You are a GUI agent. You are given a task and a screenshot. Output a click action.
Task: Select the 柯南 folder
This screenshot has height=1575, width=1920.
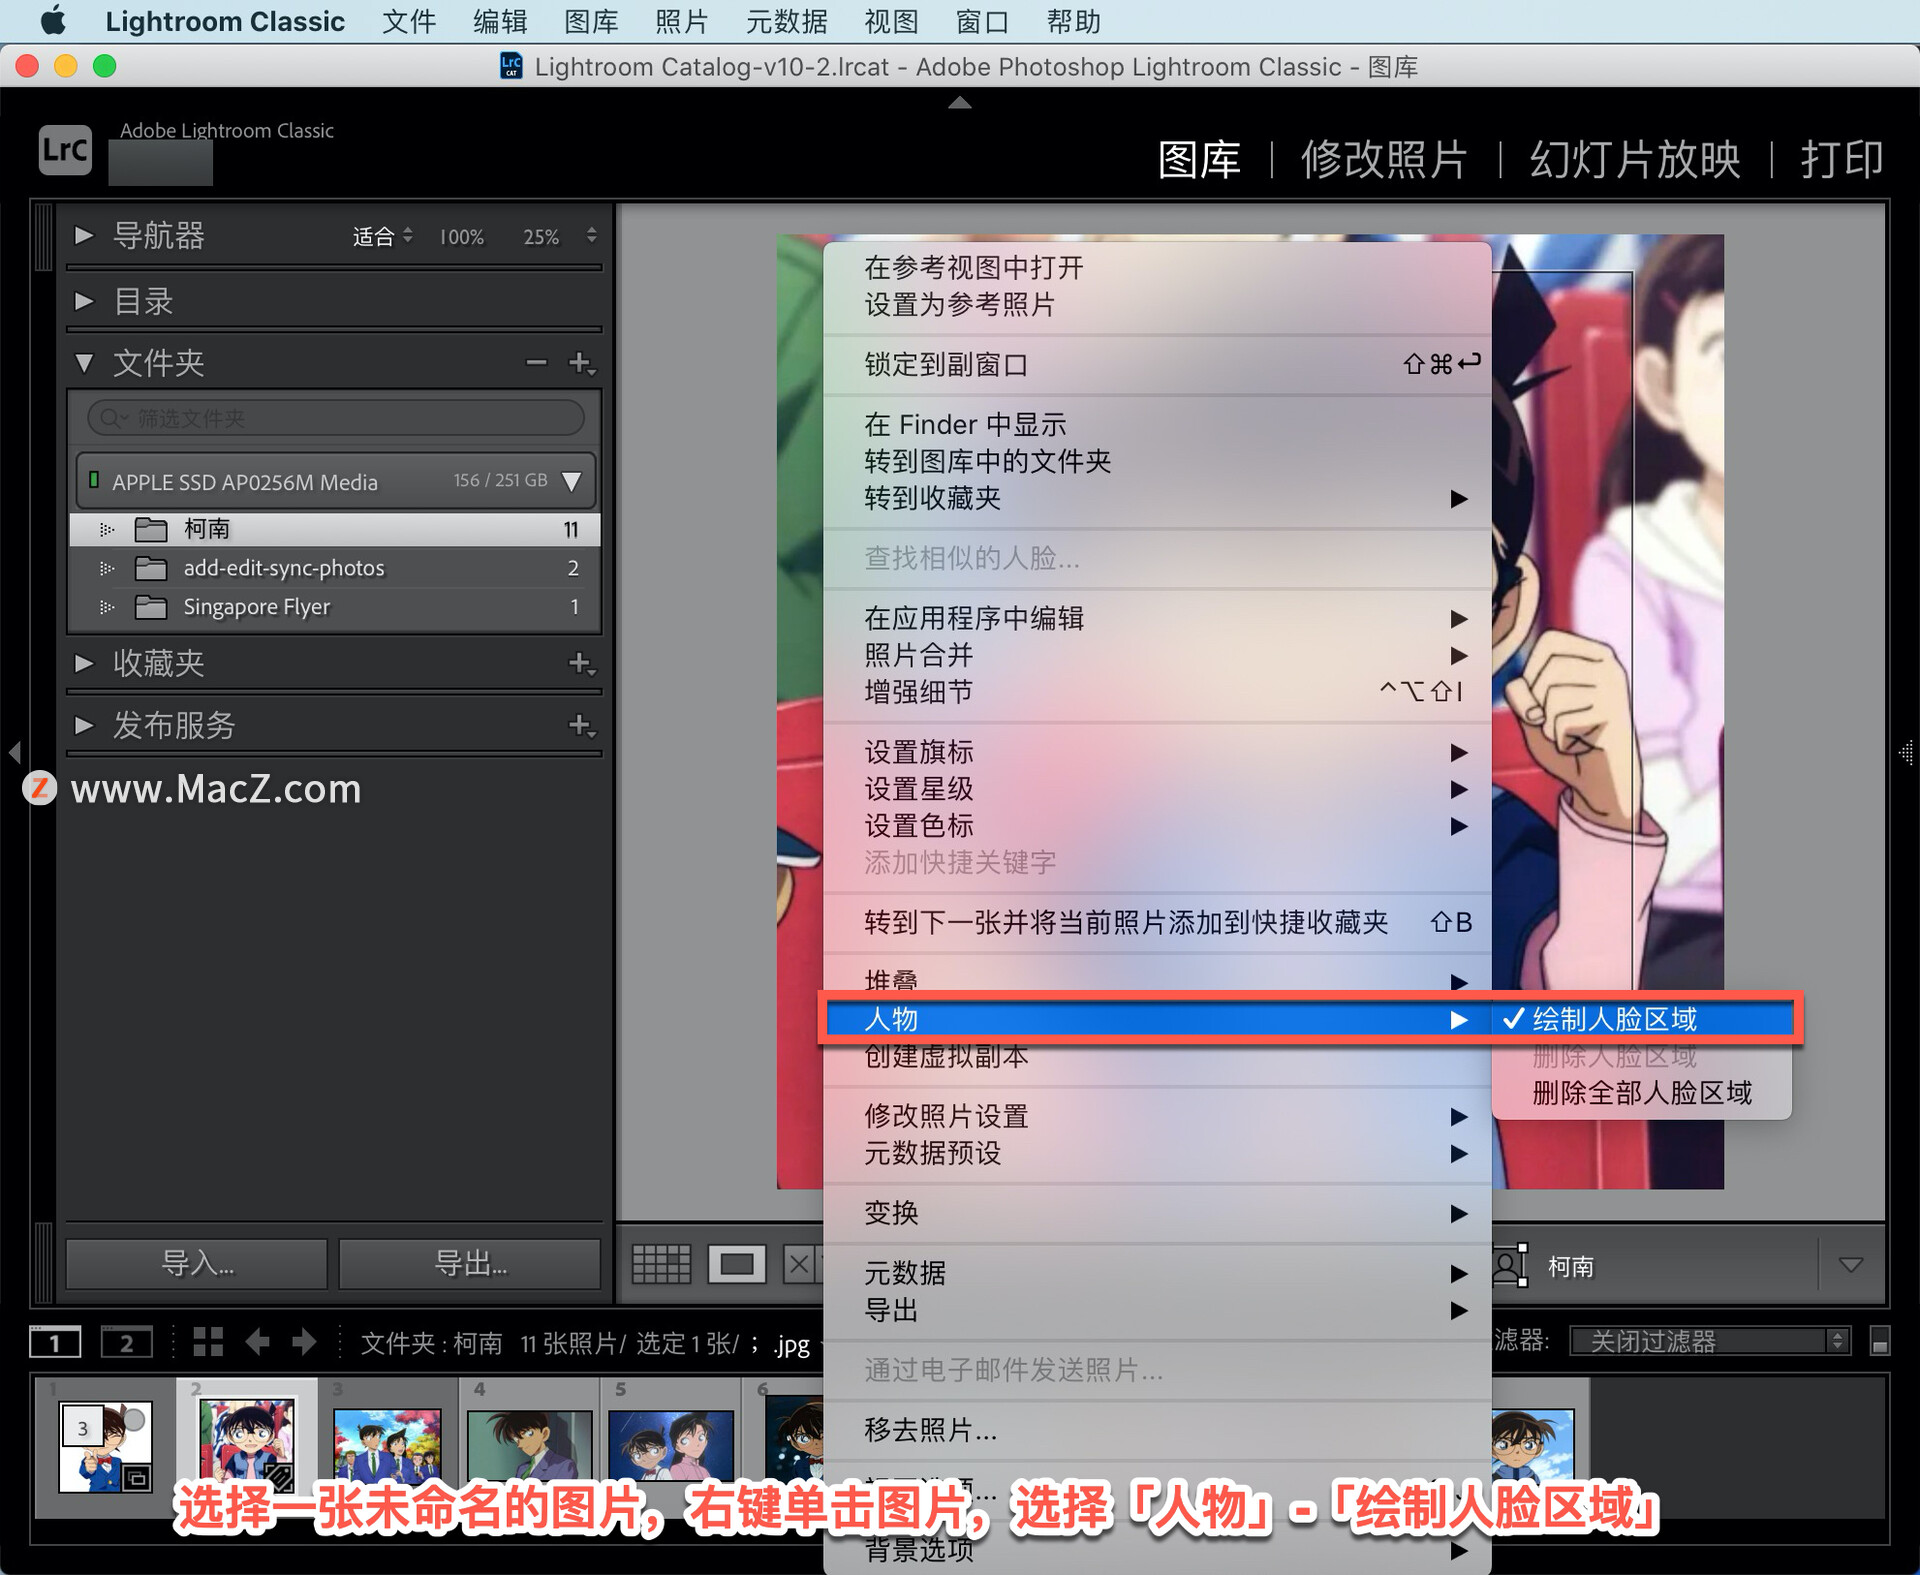click(335, 529)
